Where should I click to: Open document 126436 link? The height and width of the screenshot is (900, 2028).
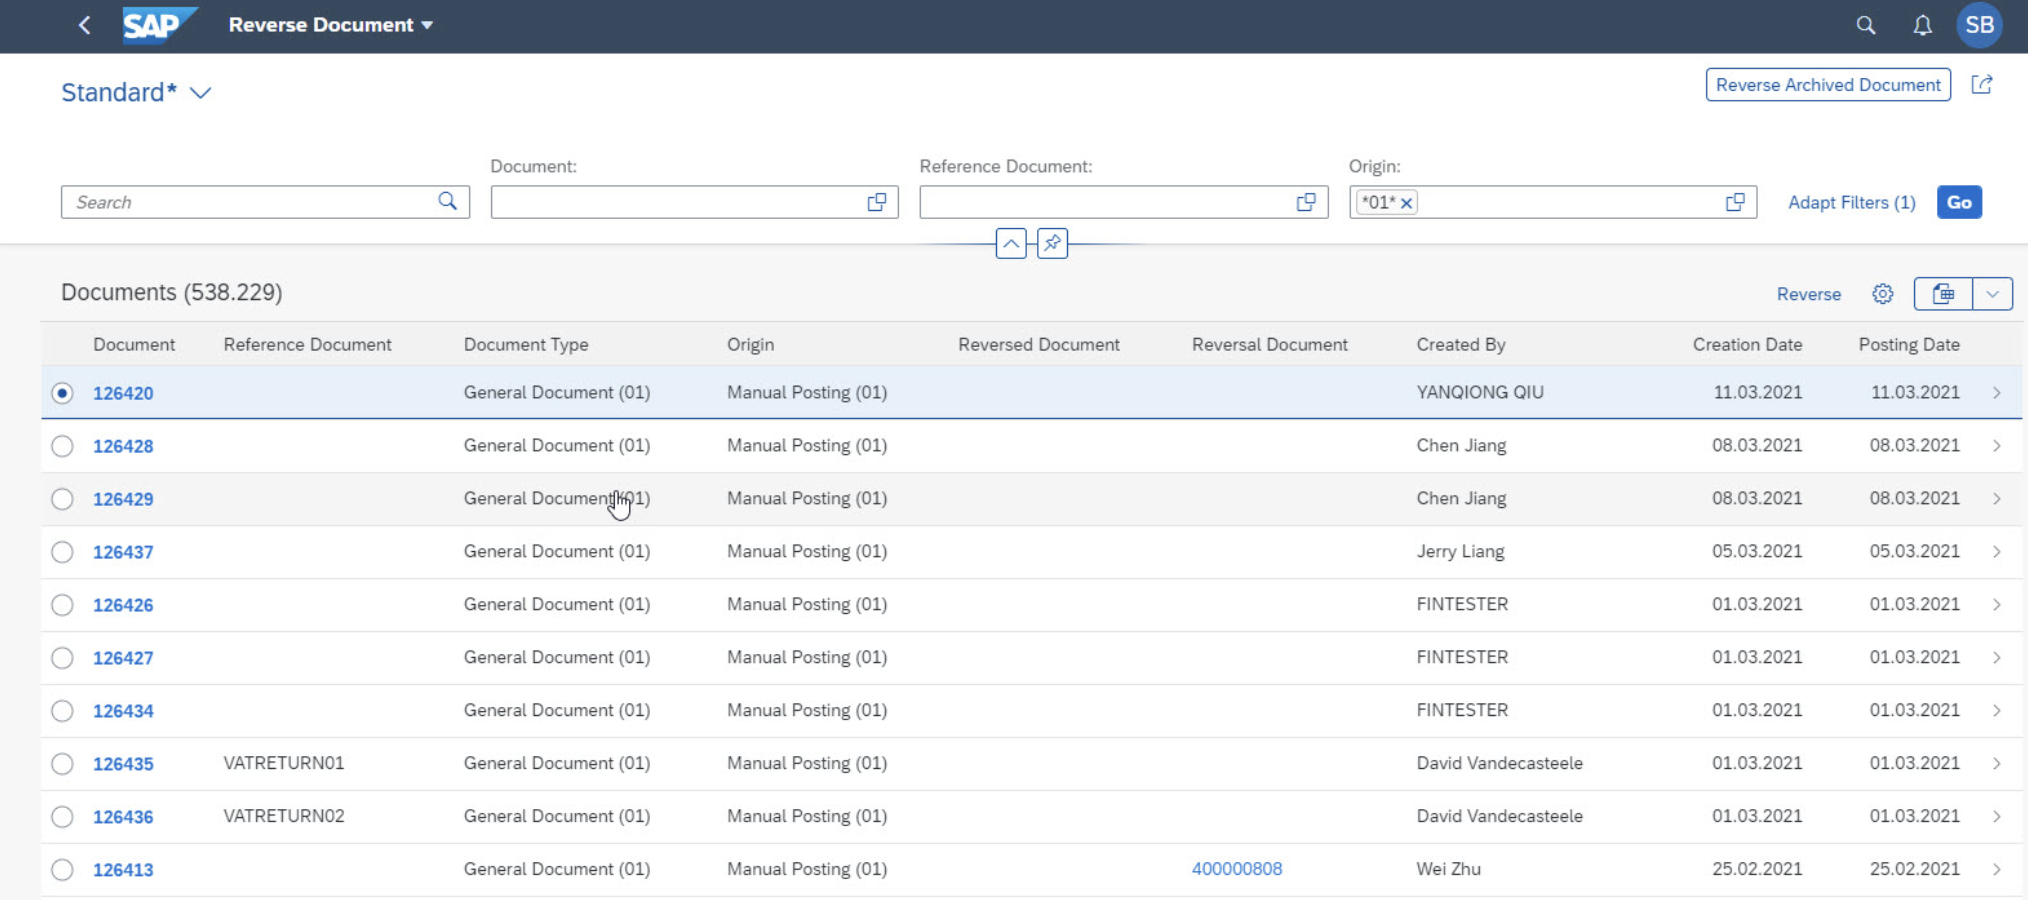pyautogui.click(x=123, y=817)
